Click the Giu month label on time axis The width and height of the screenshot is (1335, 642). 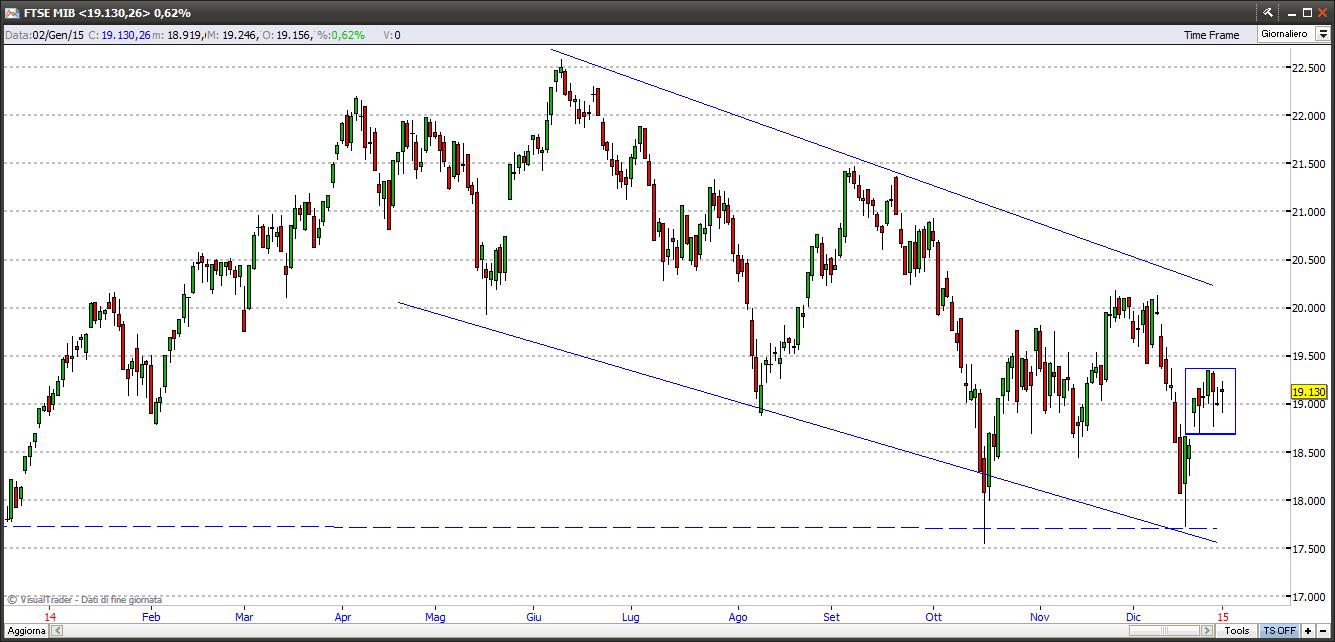coord(535,617)
